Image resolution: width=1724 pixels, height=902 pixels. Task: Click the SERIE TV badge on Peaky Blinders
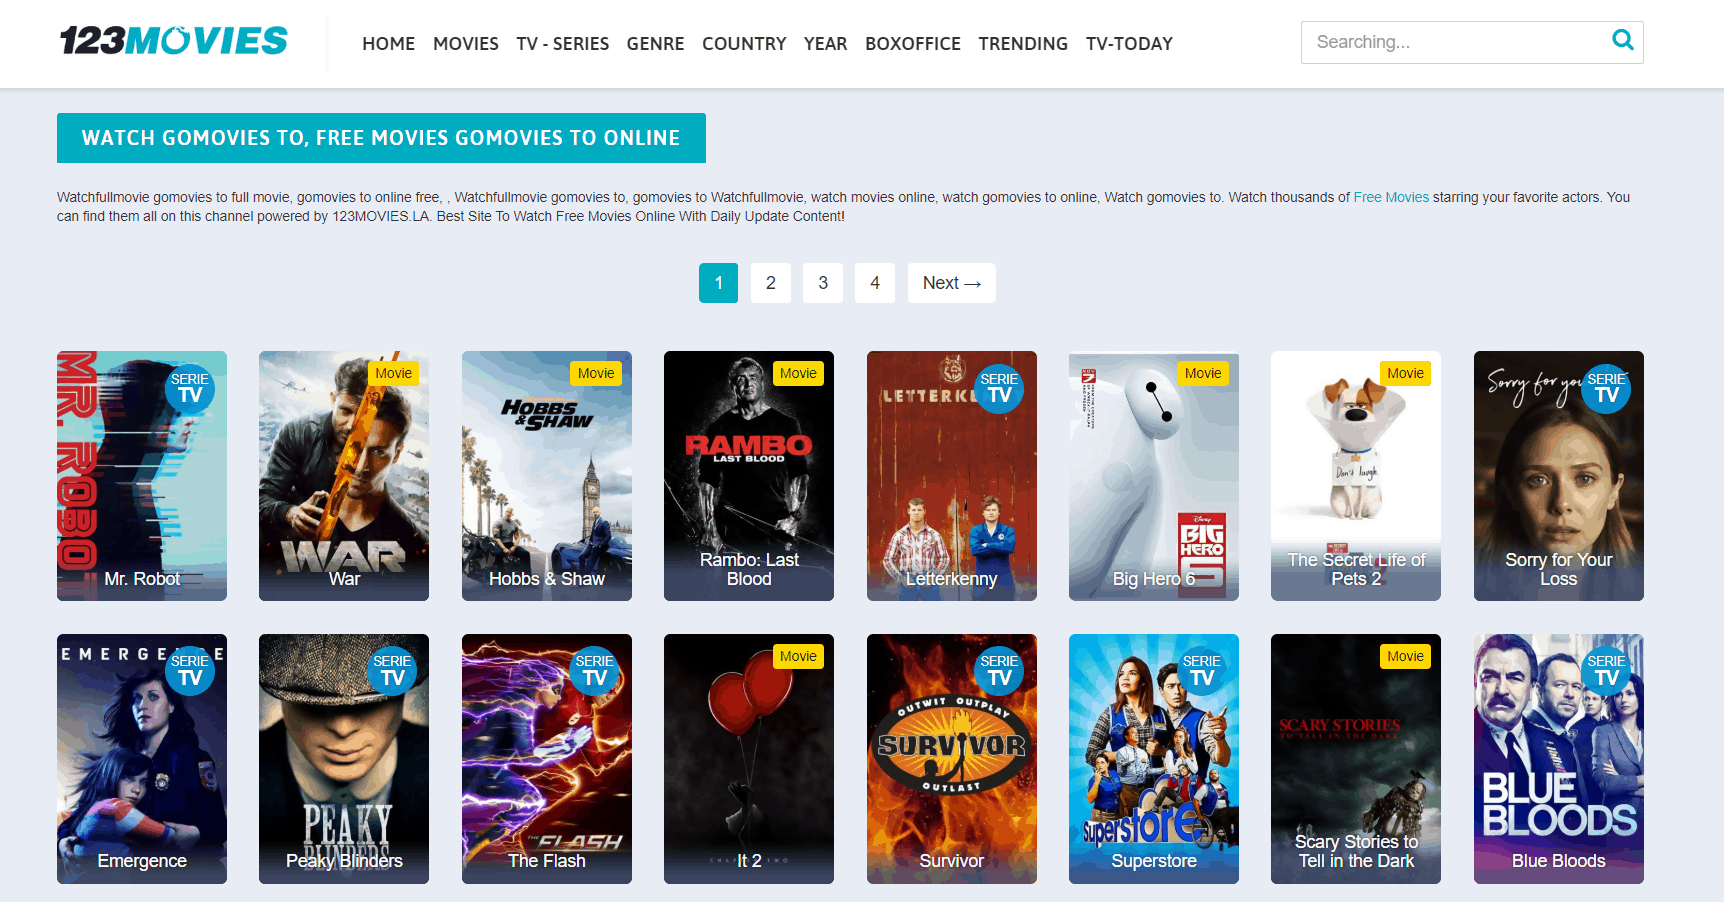(392, 670)
